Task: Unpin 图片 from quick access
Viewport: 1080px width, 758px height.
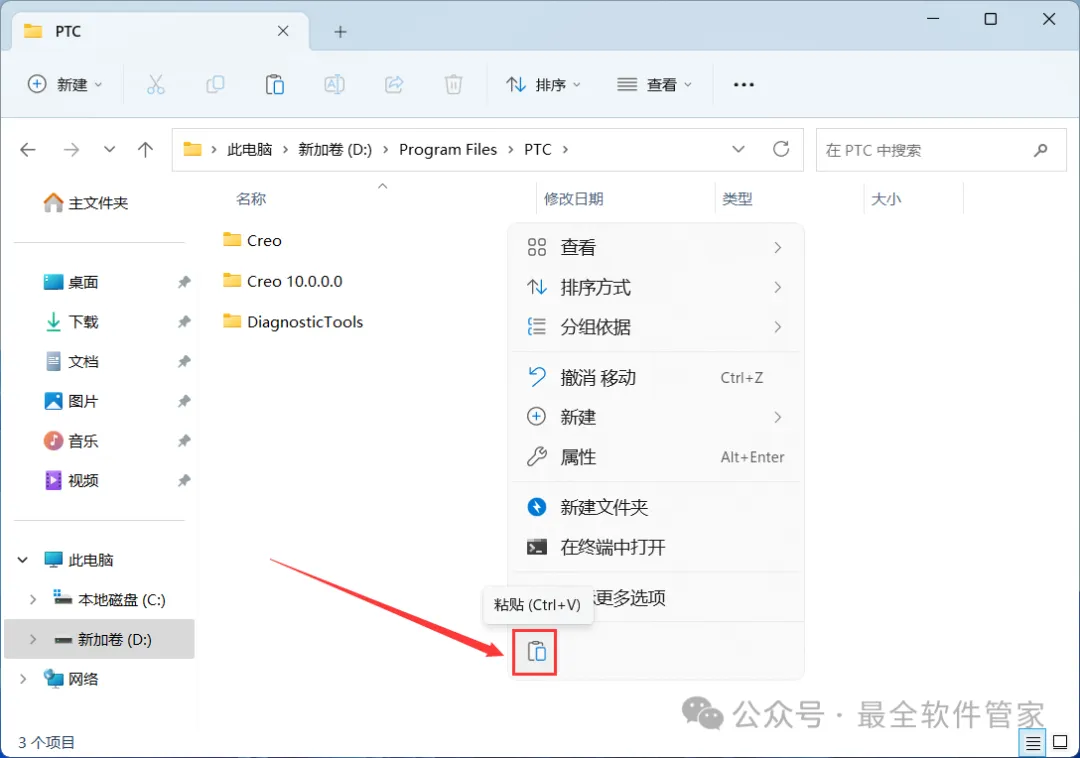Action: (x=184, y=401)
